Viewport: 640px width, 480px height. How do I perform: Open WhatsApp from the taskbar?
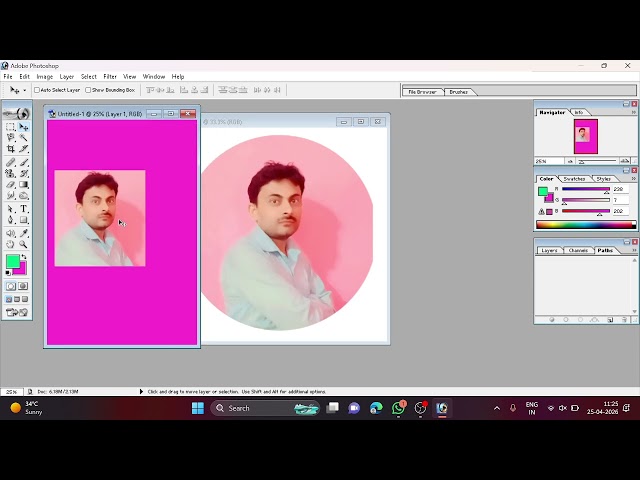point(398,408)
